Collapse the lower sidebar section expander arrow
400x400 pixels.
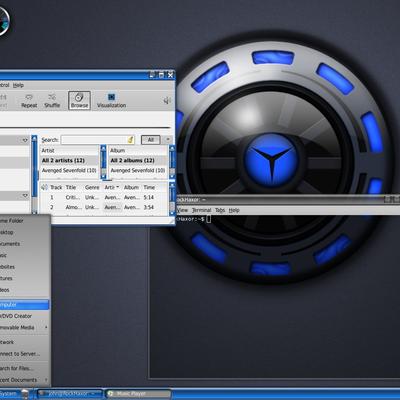click(x=25, y=196)
